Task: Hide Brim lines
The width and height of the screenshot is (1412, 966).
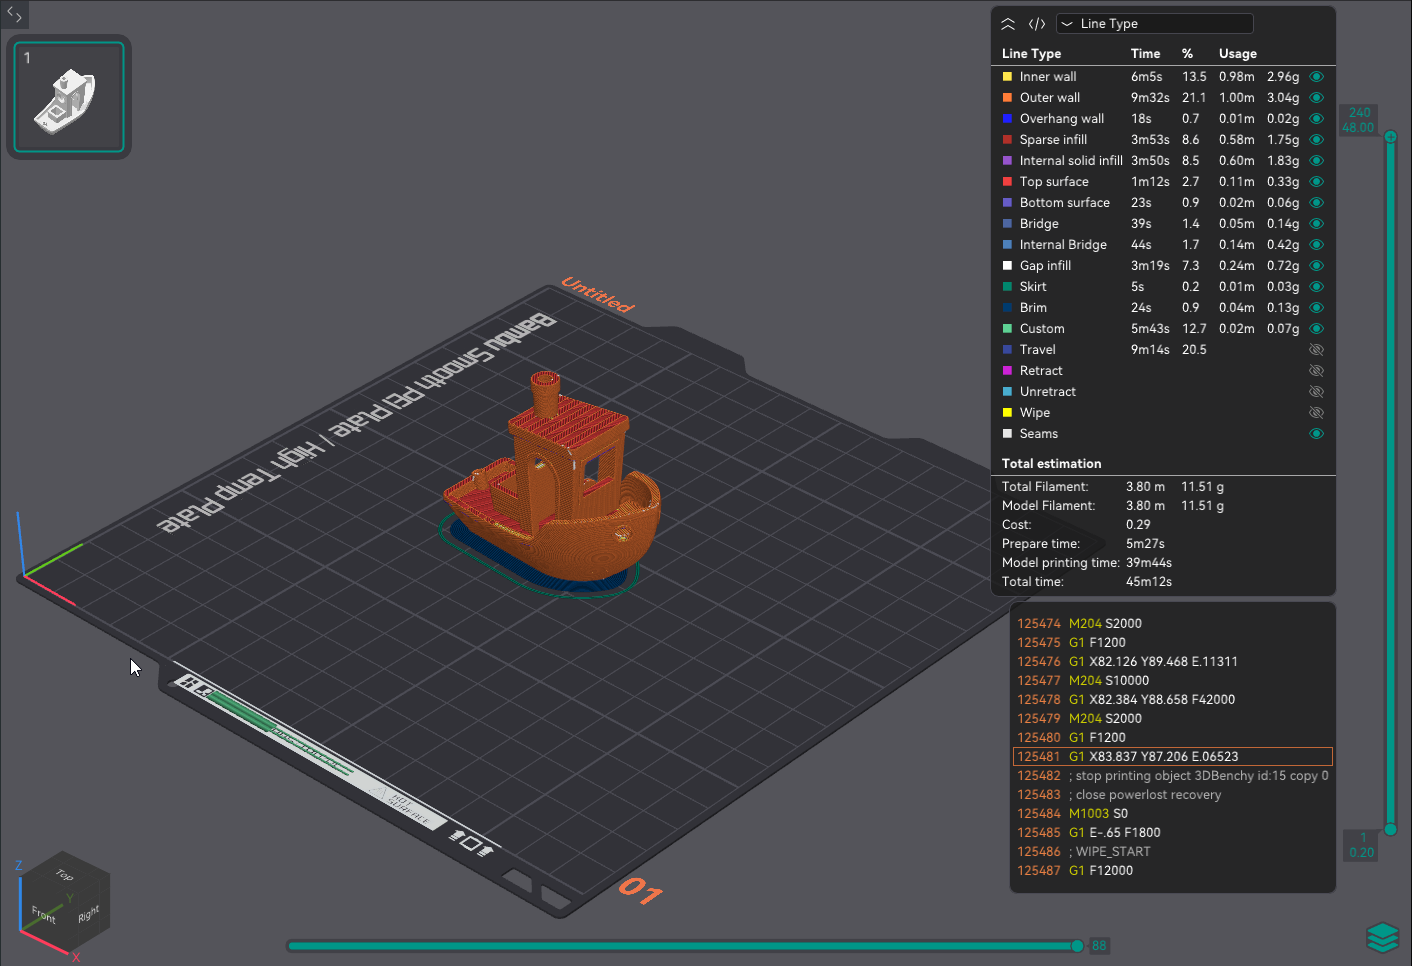Action: (x=1316, y=308)
